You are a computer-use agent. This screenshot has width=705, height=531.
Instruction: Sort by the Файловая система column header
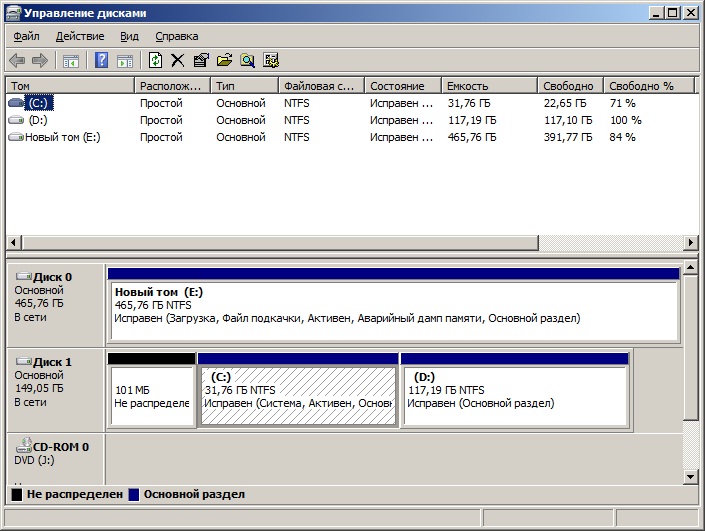pyautogui.click(x=320, y=86)
